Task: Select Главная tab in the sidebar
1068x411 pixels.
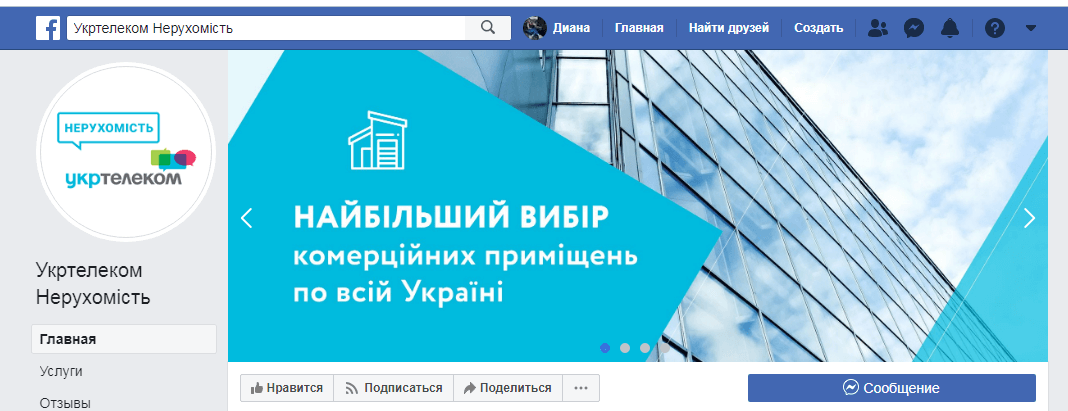Action: click(124, 339)
